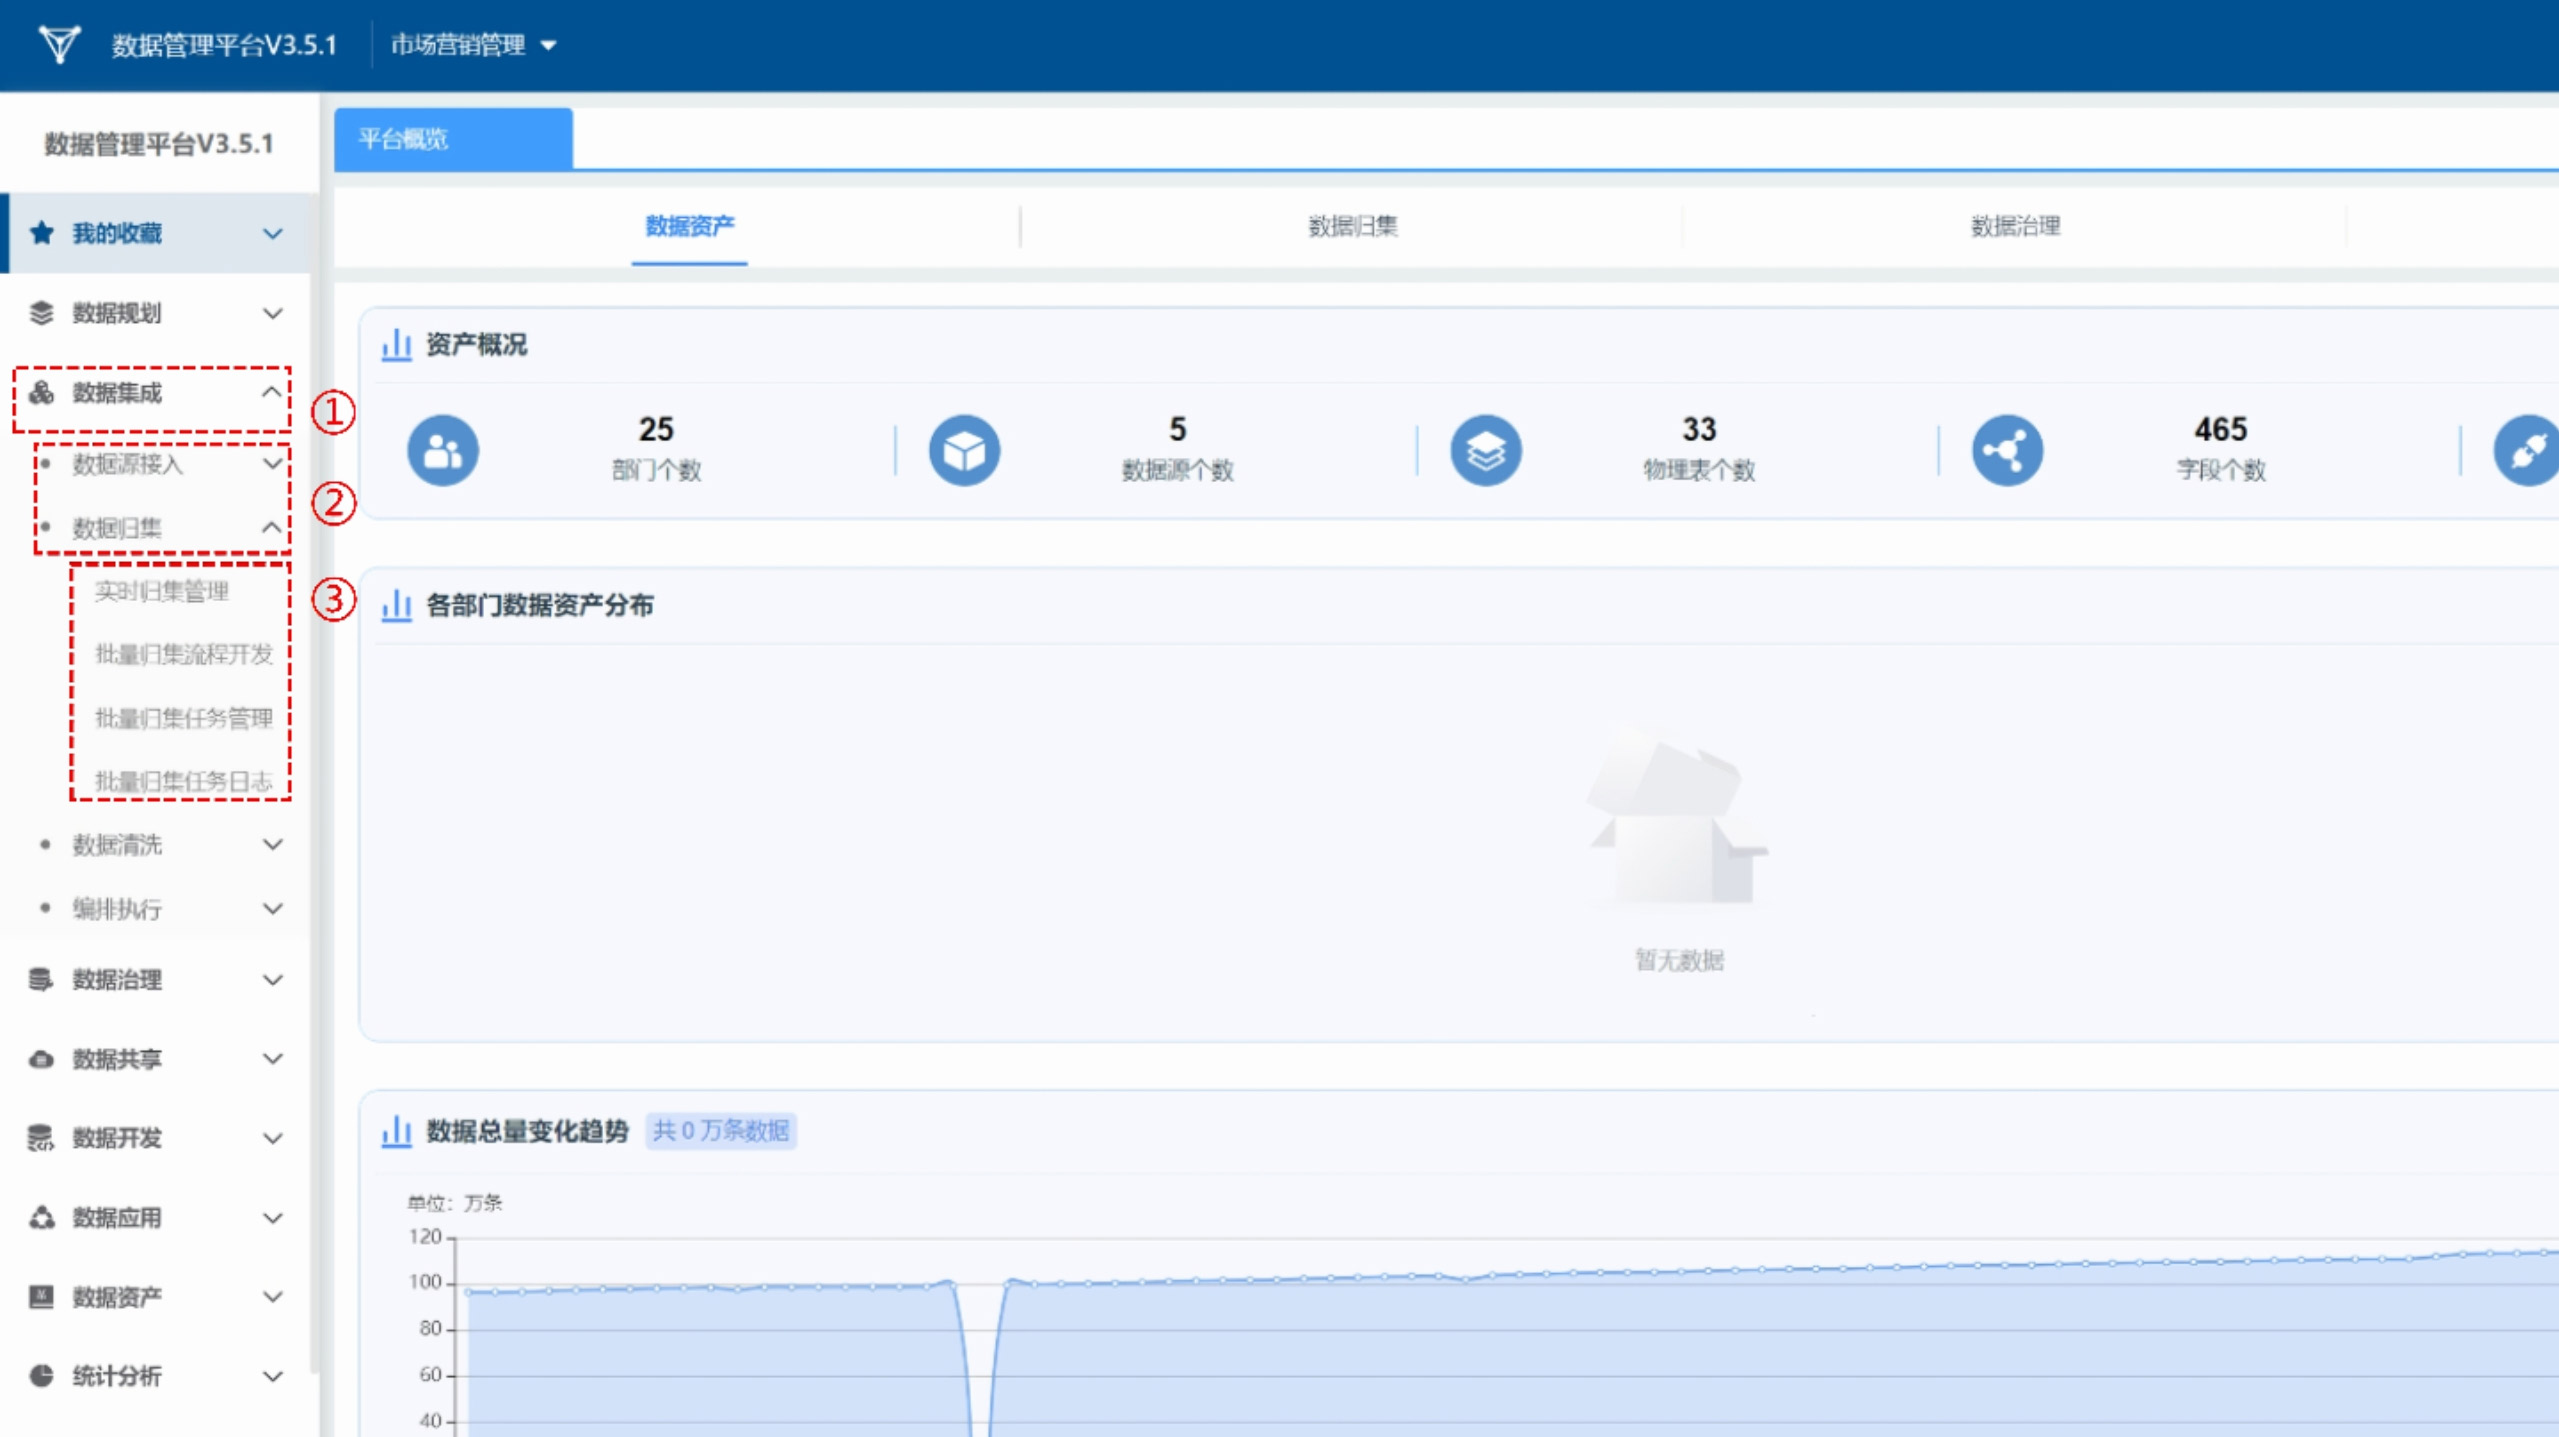The width and height of the screenshot is (2559, 1437).
Task: Click the field count share-nodes icon
Action: tap(2007, 451)
